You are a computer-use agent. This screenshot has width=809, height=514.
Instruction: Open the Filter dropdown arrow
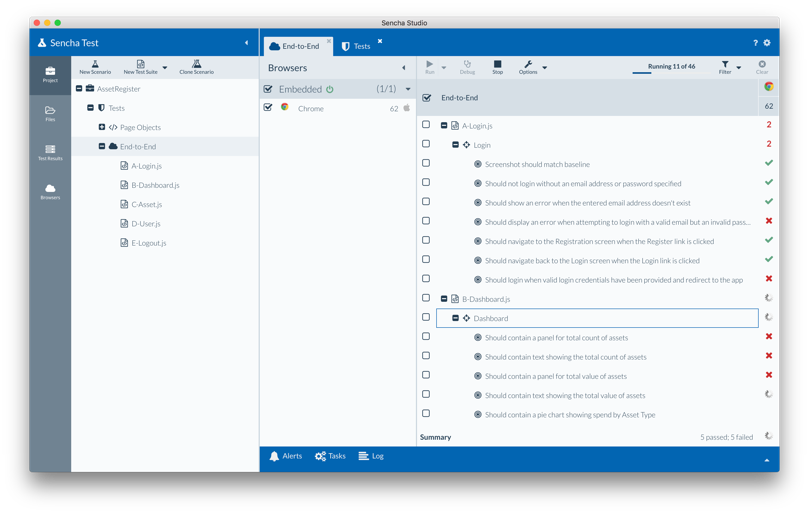click(738, 67)
